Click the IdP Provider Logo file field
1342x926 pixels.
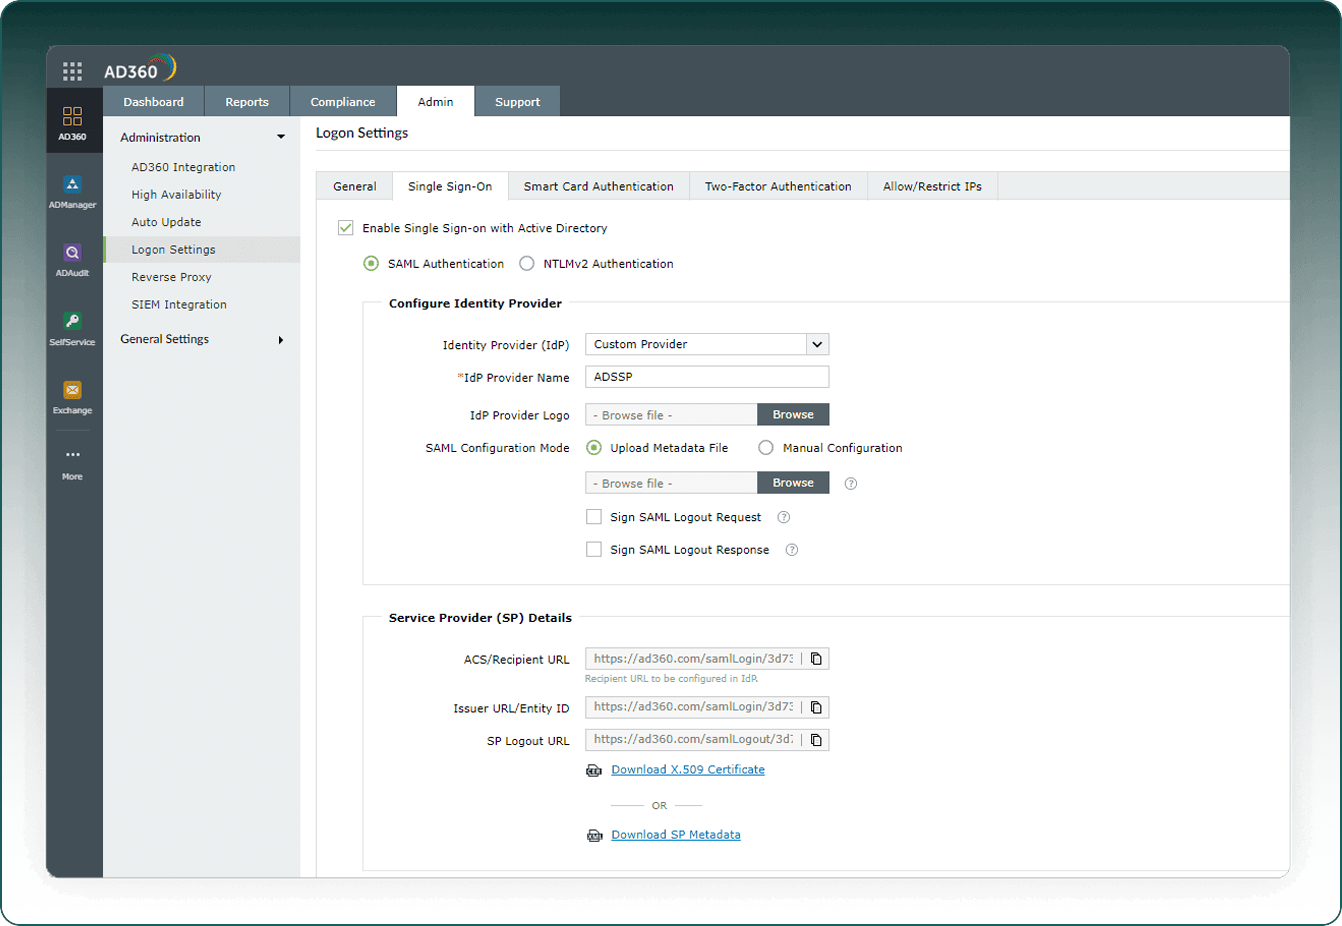pos(671,415)
